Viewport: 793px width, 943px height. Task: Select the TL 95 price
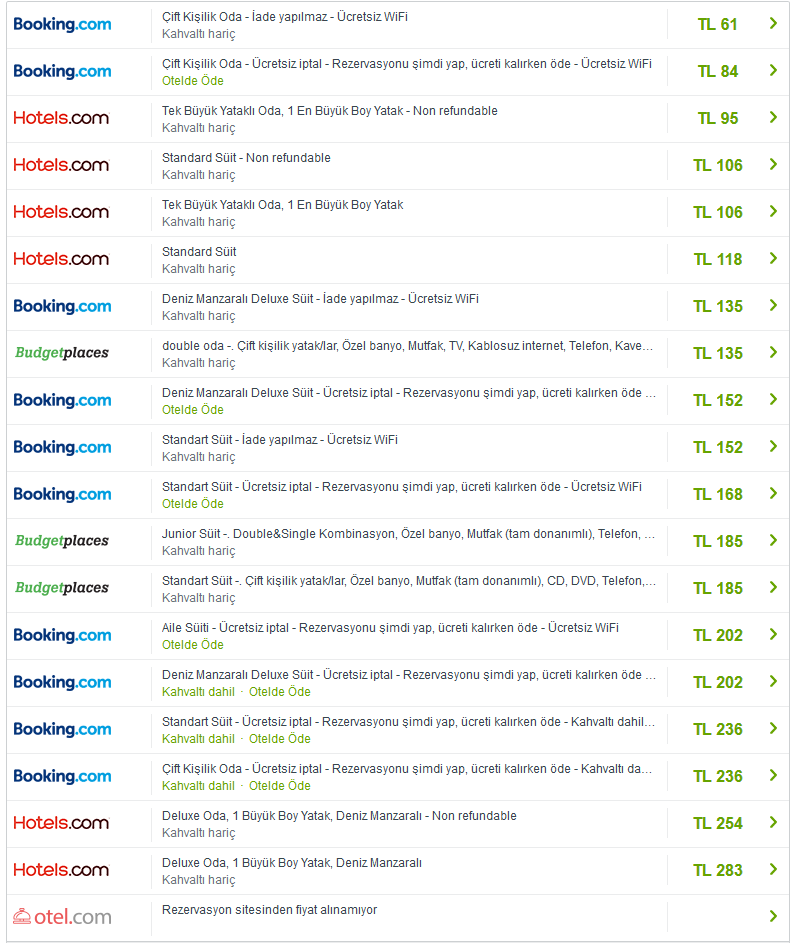tap(717, 118)
